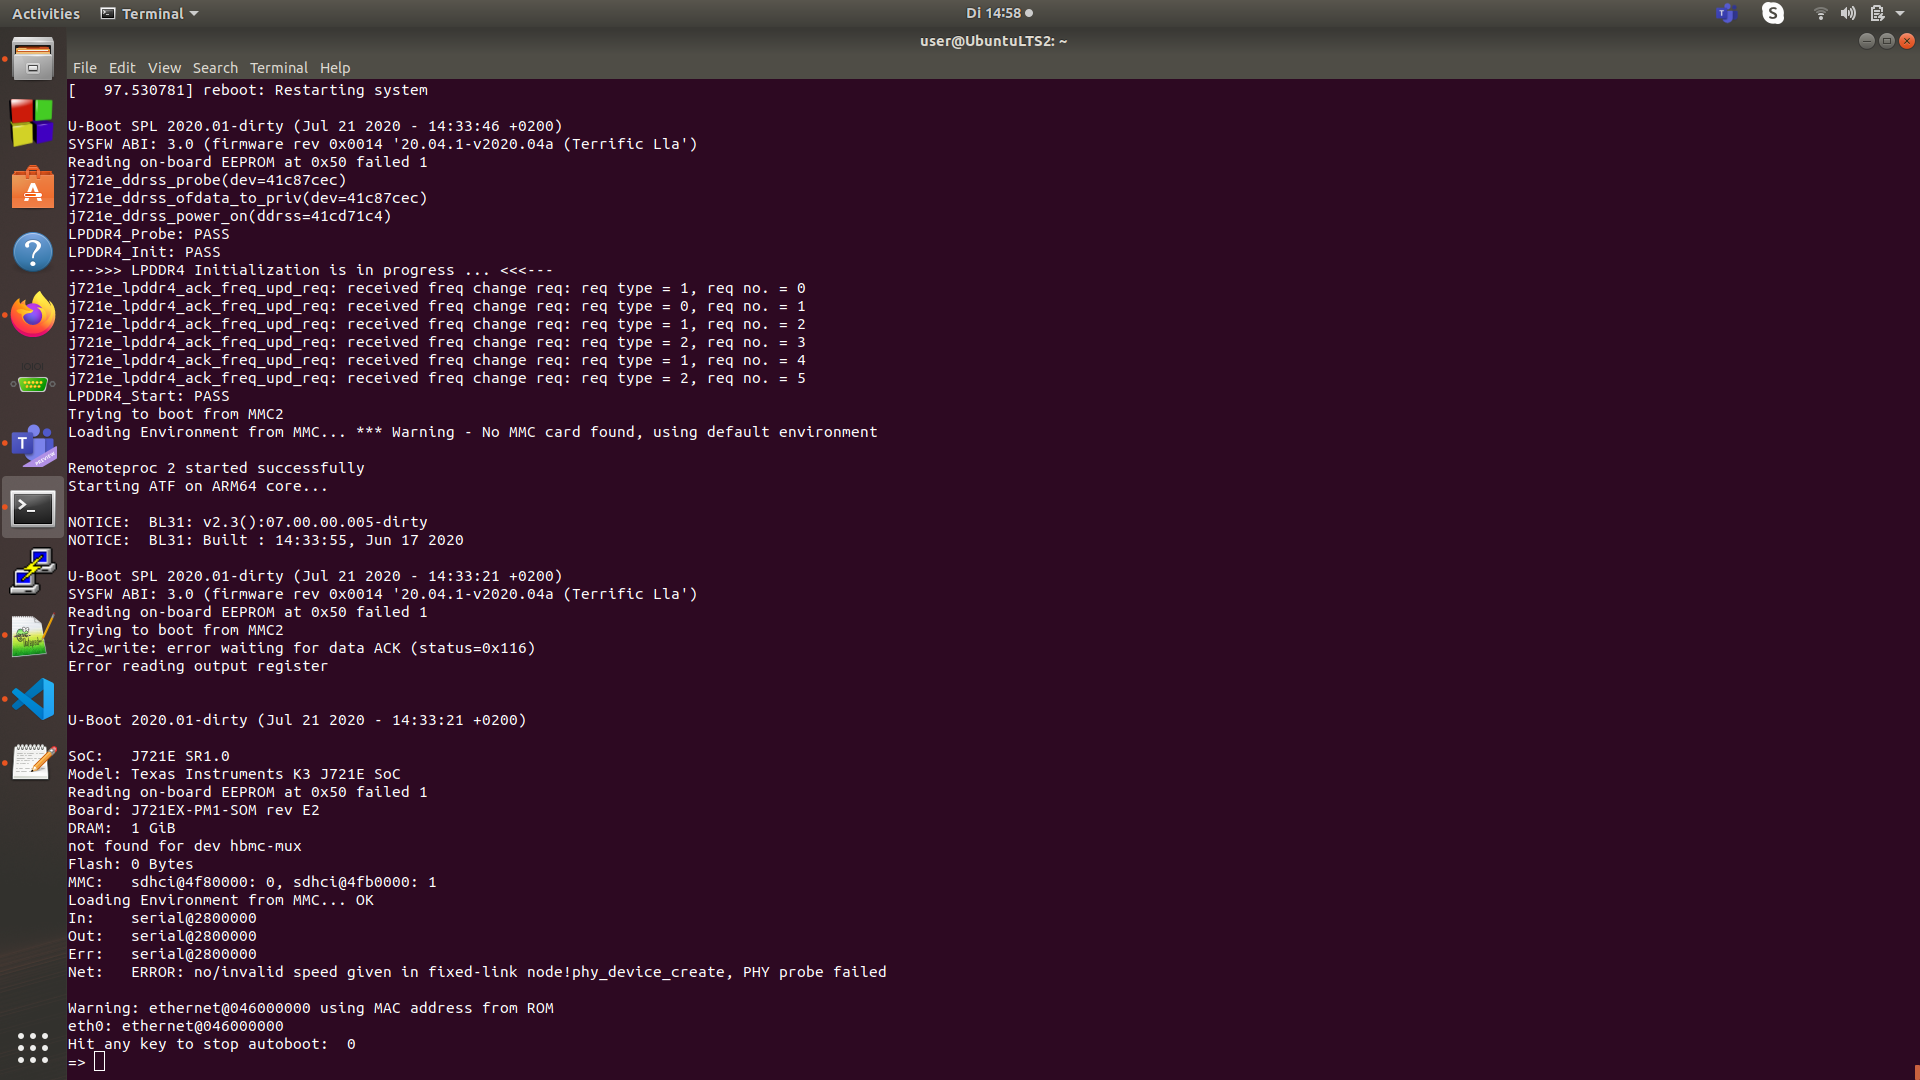The image size is (1920, 1080).
Task: Click the 'reboot: Restarting system' line
Action: (248, 90)
